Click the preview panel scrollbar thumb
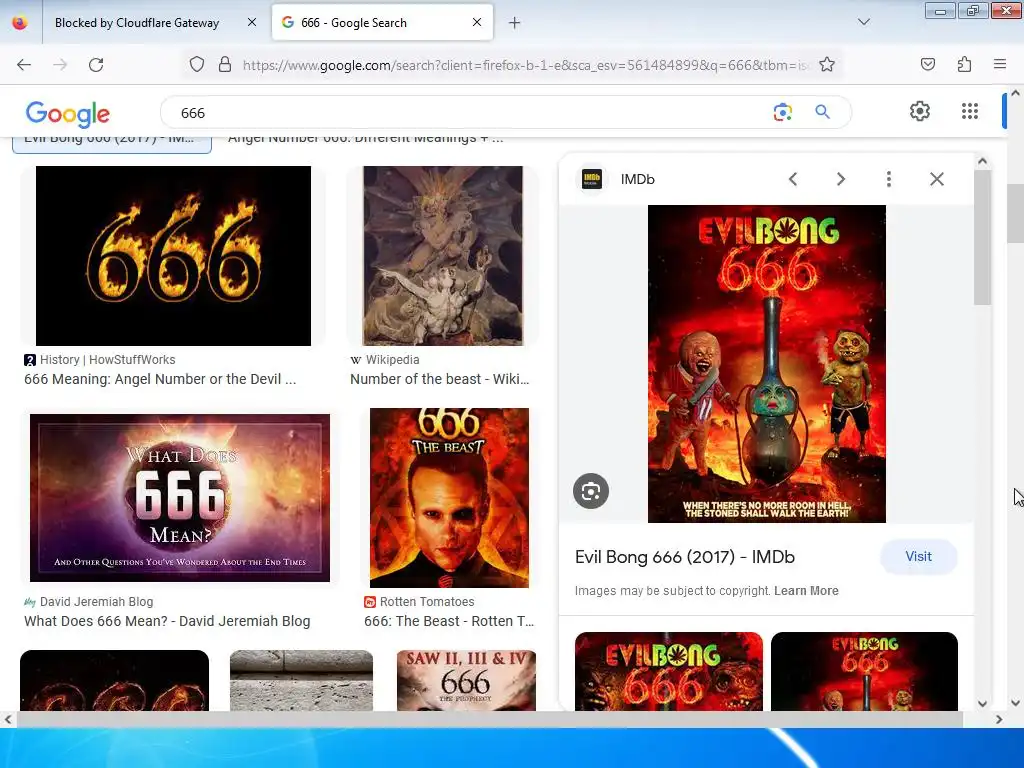Image resolution: width=1024 pixels, height=768 pixels. pyautogui.click(x=982, y=238)
